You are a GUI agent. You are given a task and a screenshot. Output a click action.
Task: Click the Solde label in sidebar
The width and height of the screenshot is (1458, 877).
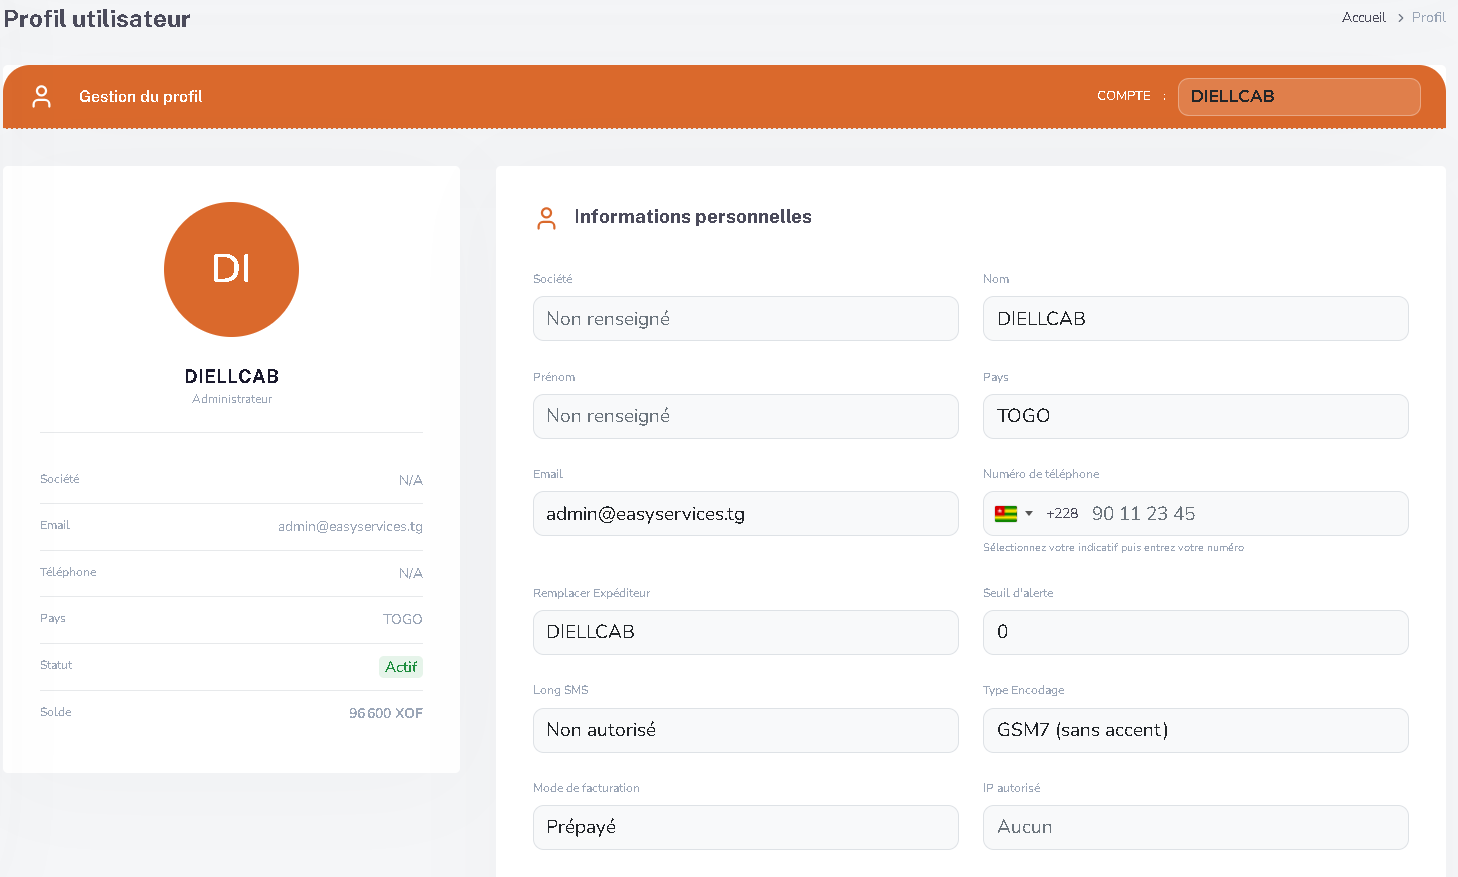pyautogui.click(x=56, y=712)
